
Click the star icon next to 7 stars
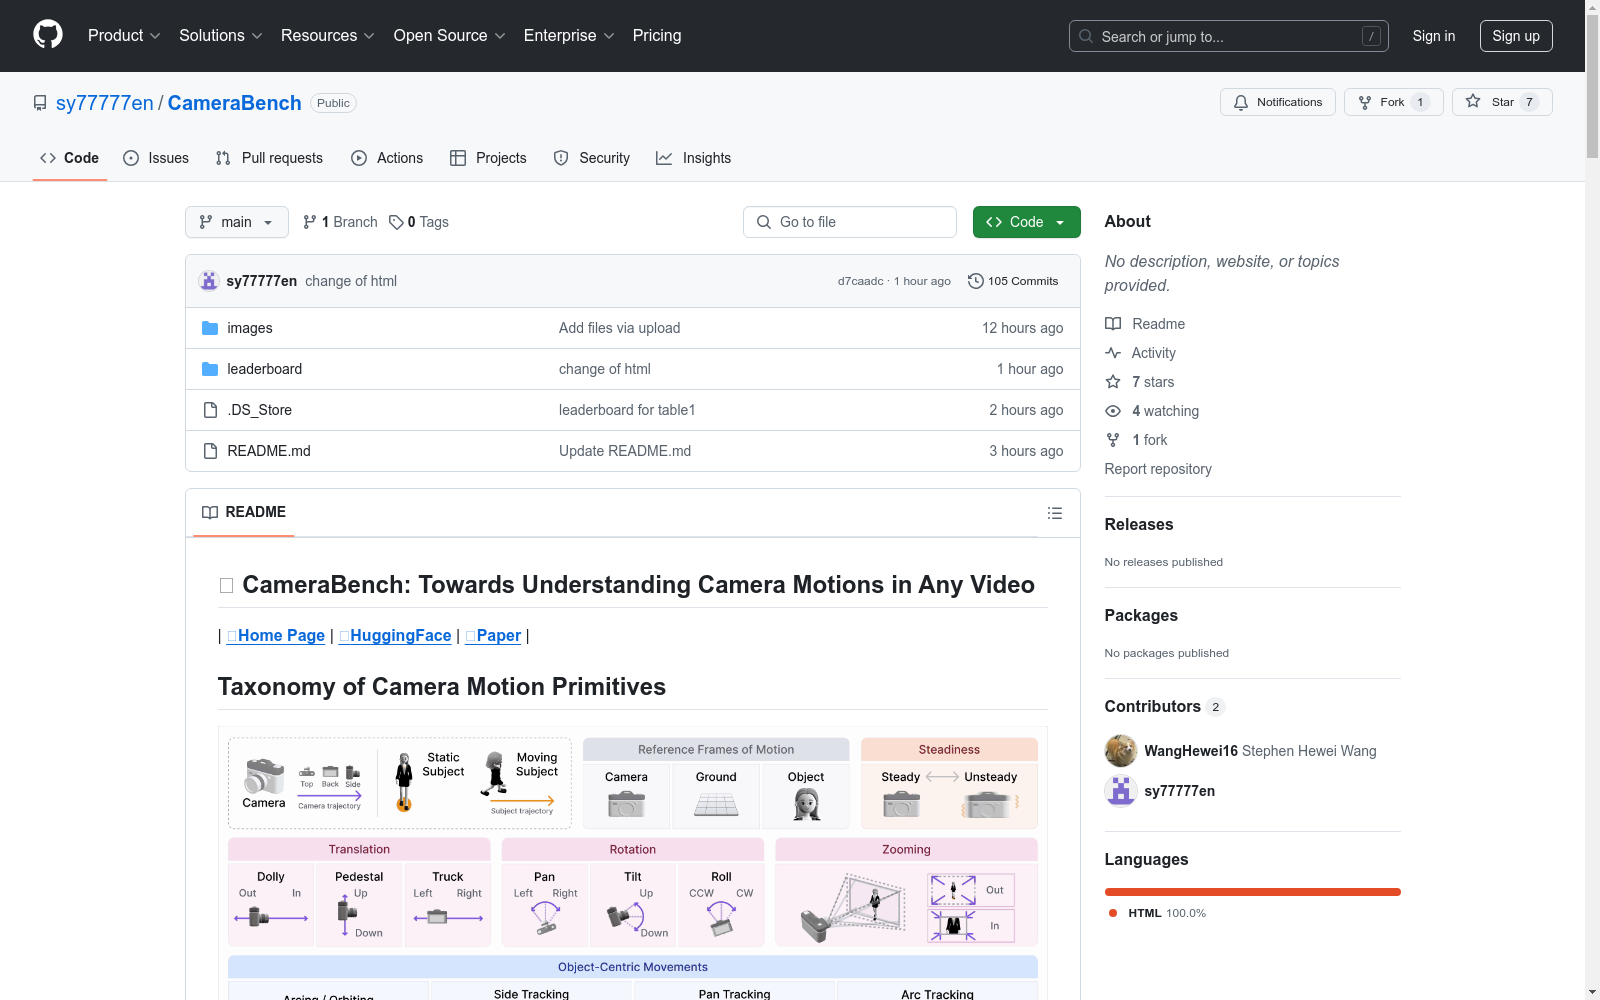point(1113,382)
